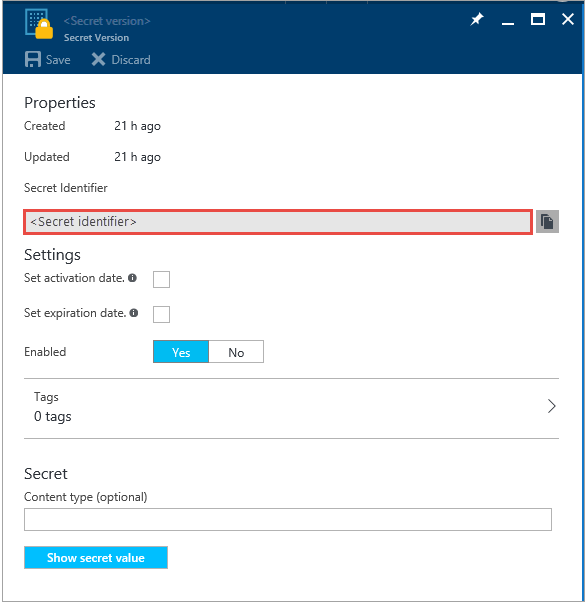Click info icon beside Set expiration date
Viewport: 585px width, 602px height.
pos(134,313)
